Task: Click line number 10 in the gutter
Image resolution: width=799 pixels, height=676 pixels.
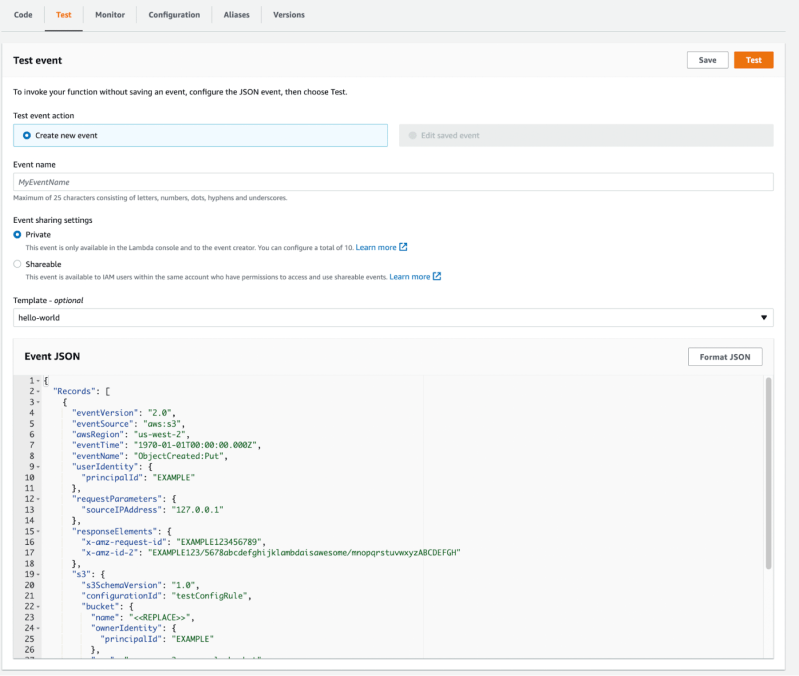Action: click(x=30, y=478)
